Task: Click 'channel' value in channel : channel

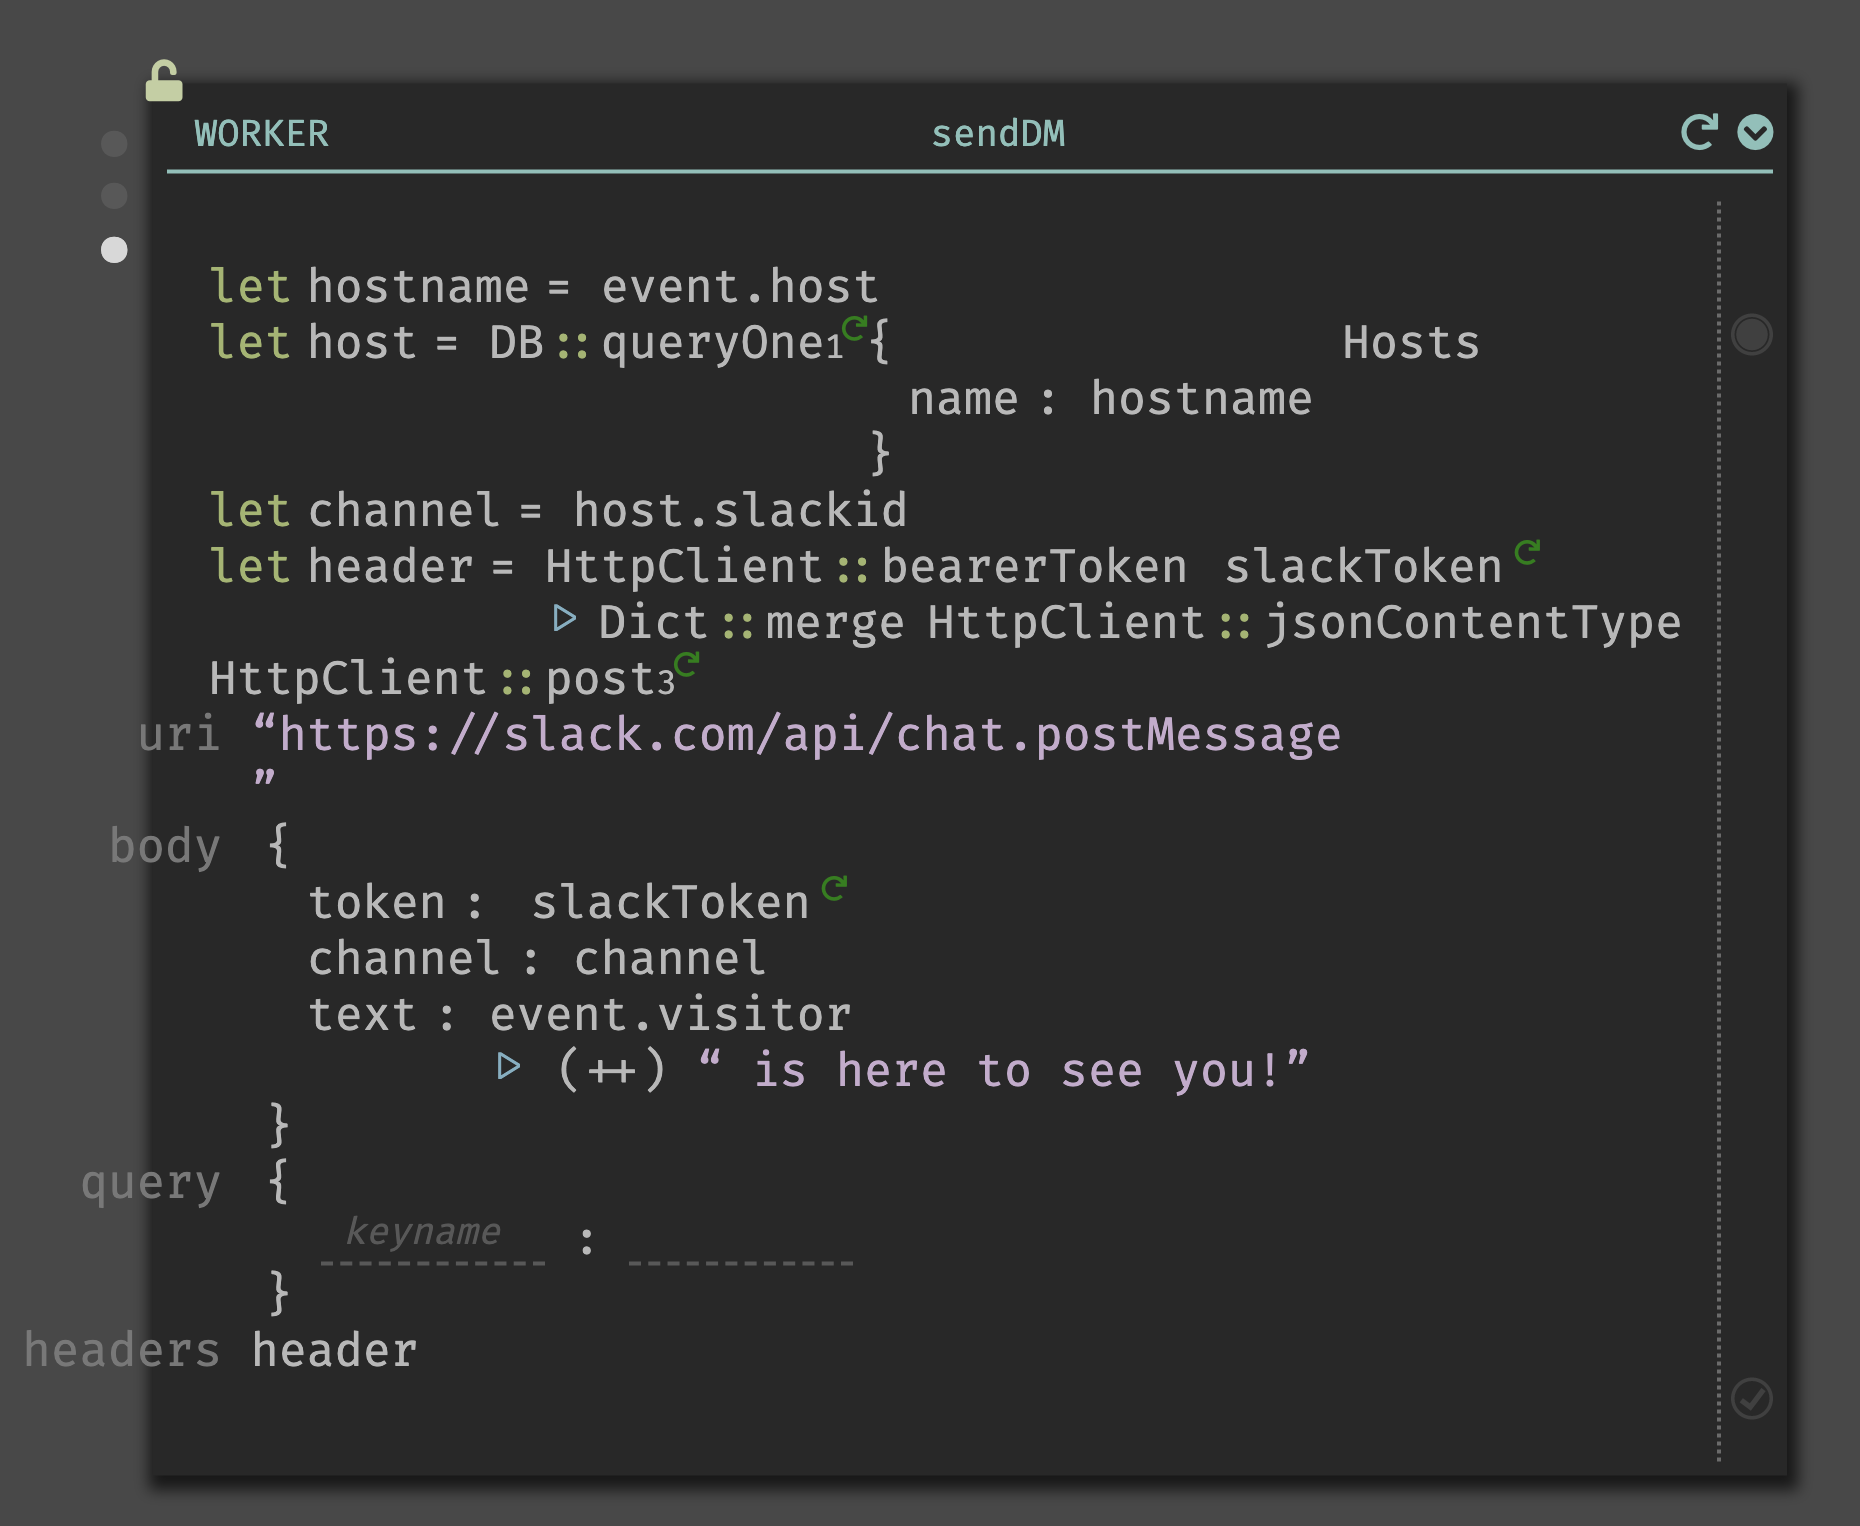Action: (670, 959)
